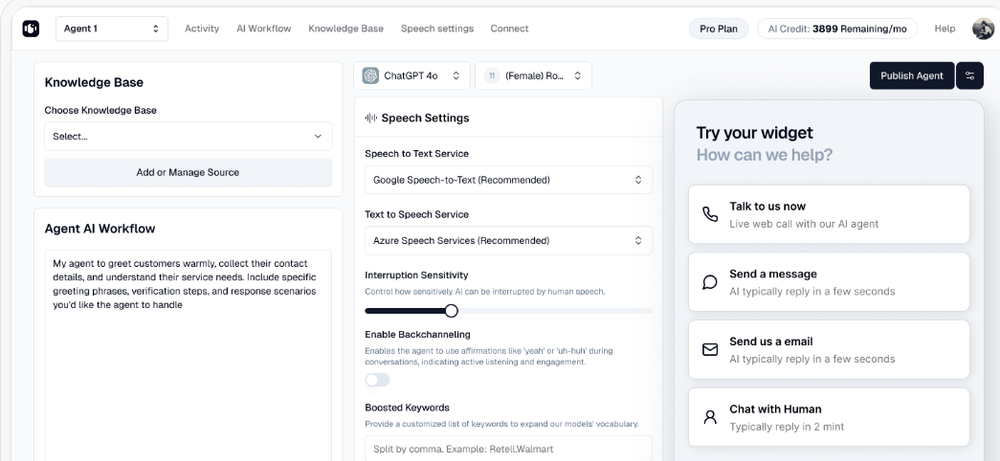
Task: Click the ChatGPT model logo icon
Action: pyautogui.click(x=371, y=76)
